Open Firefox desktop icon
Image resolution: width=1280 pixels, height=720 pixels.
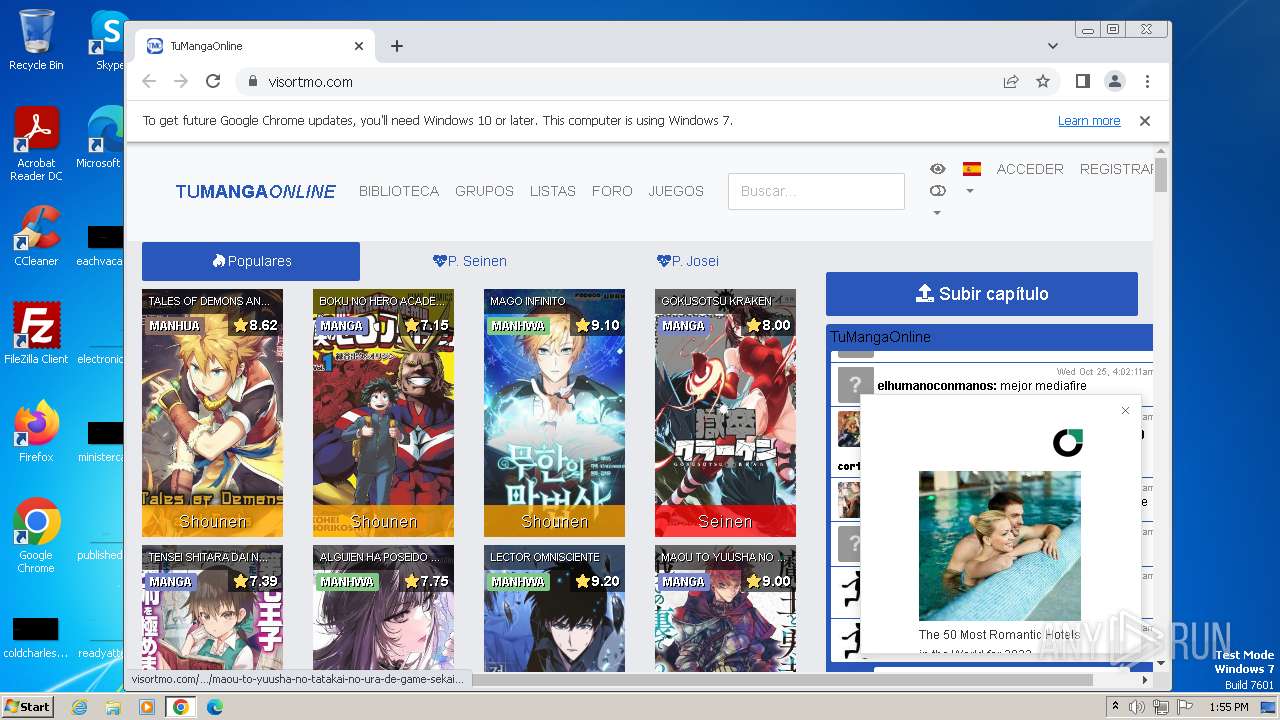[36, 432]
